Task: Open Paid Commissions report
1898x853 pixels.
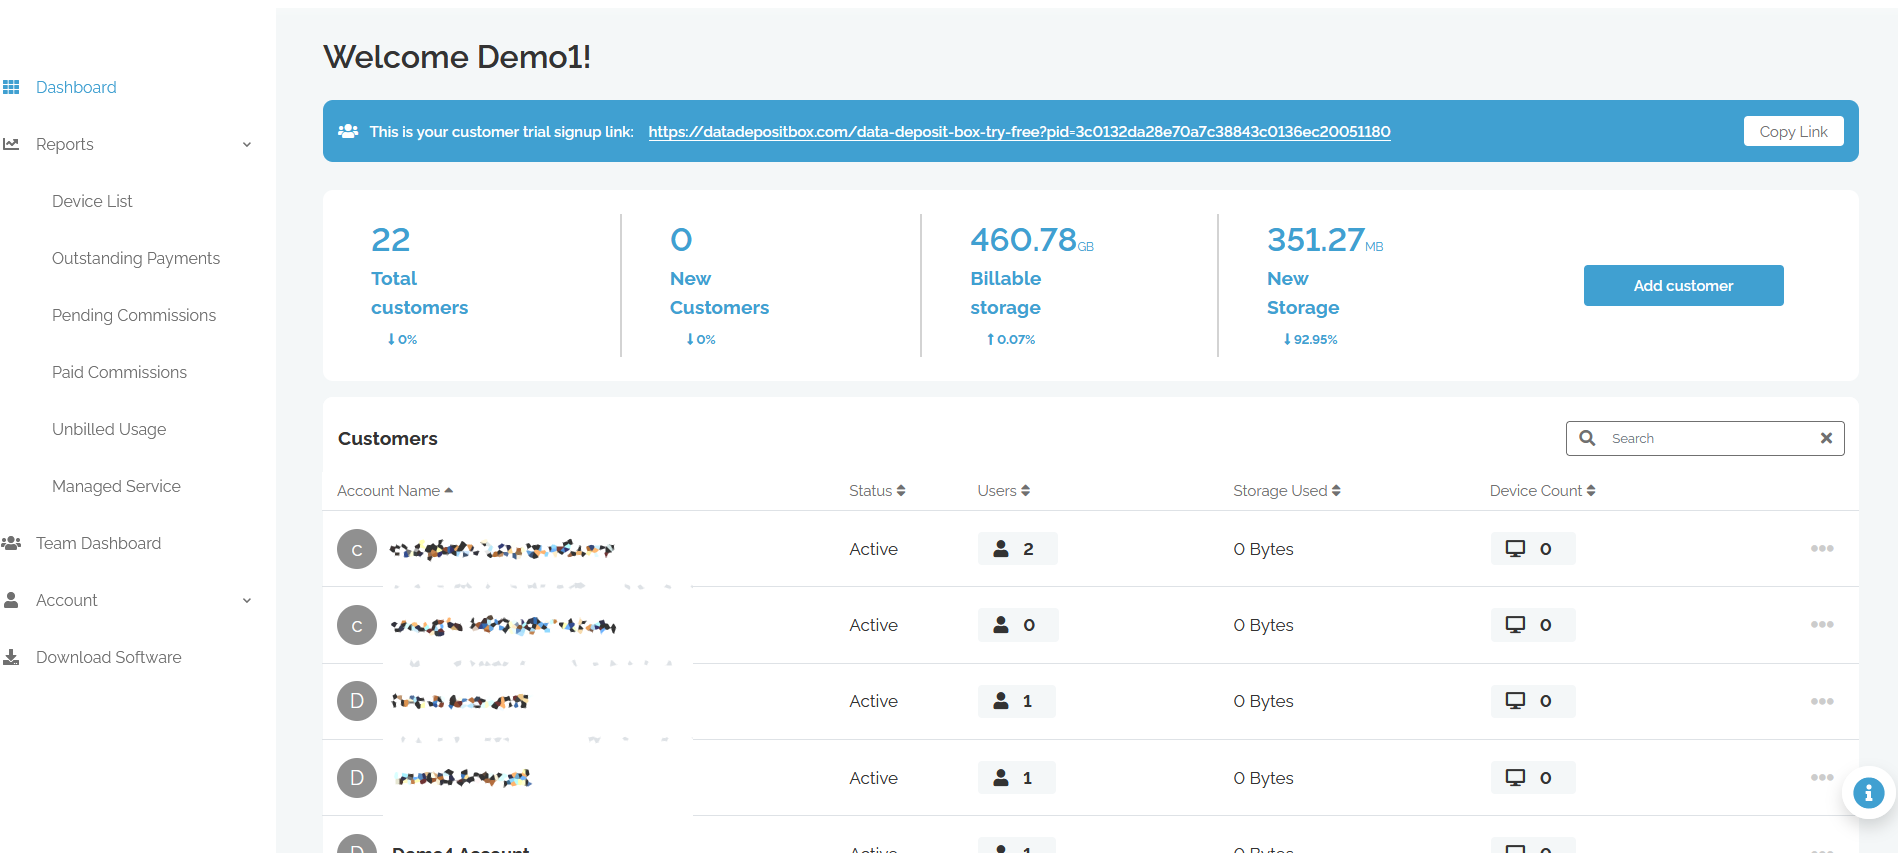Action: click(x=119, y=372)
